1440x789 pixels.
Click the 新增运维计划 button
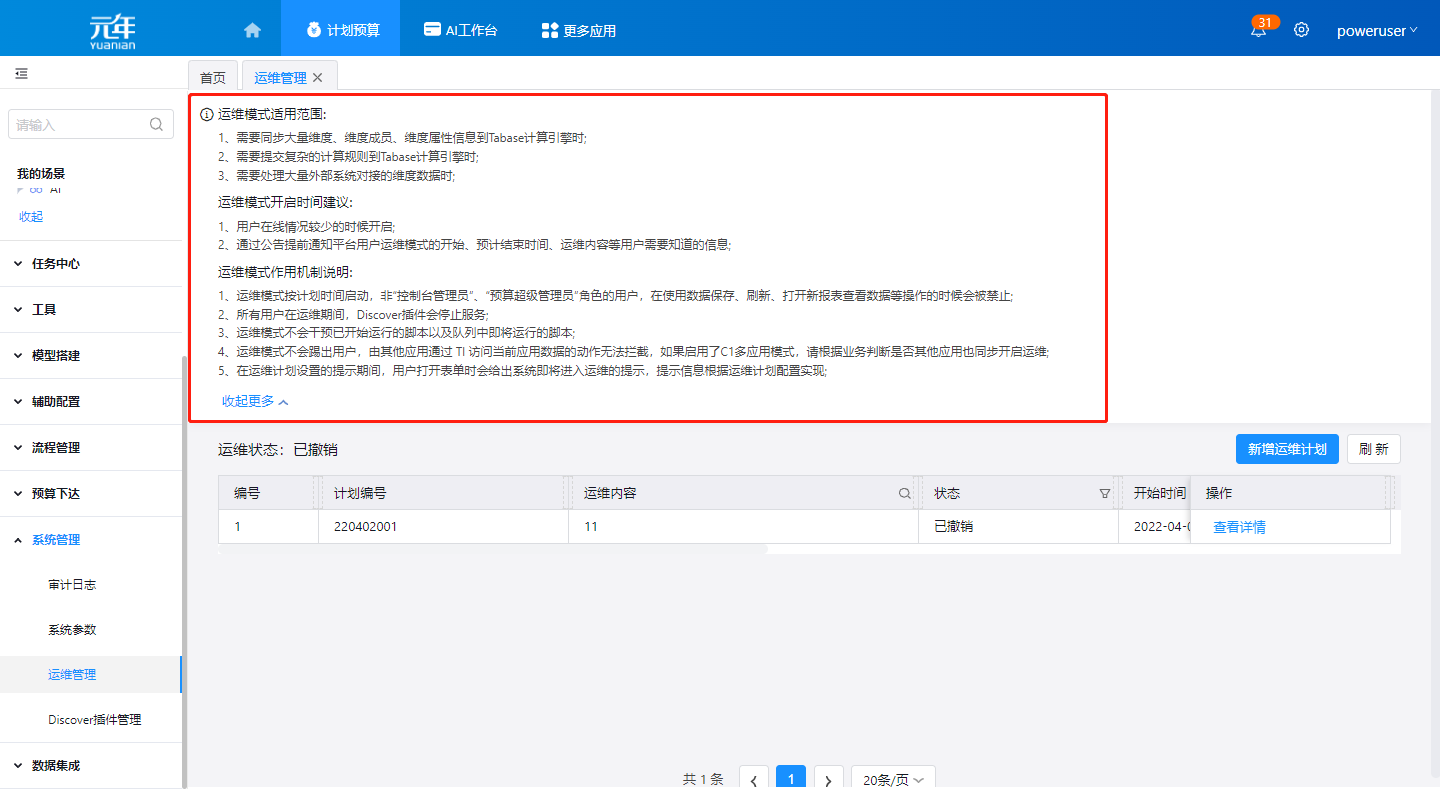(x=1286, y=449)
